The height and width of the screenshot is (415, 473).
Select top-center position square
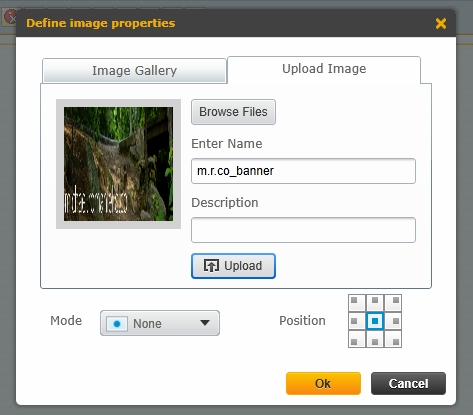[x=375, y=303]
